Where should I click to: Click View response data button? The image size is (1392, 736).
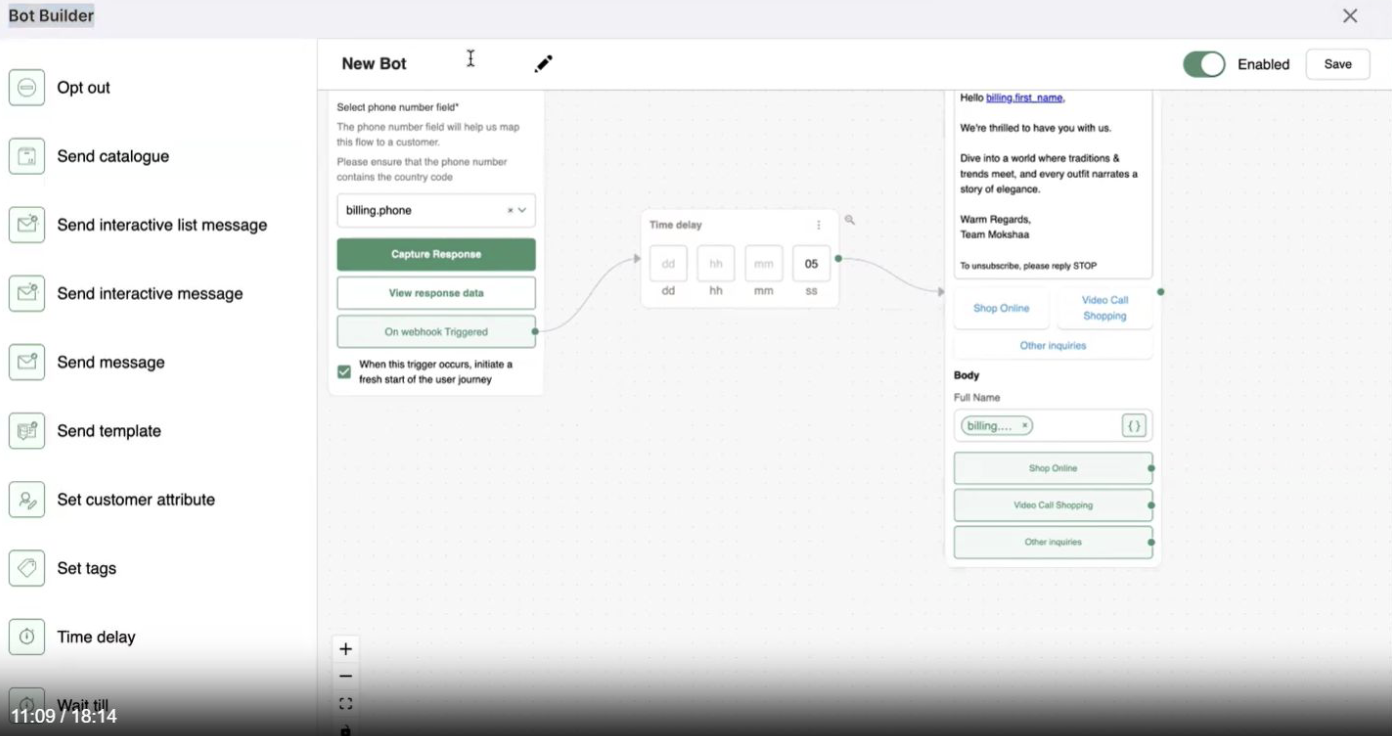coord(436,293)
